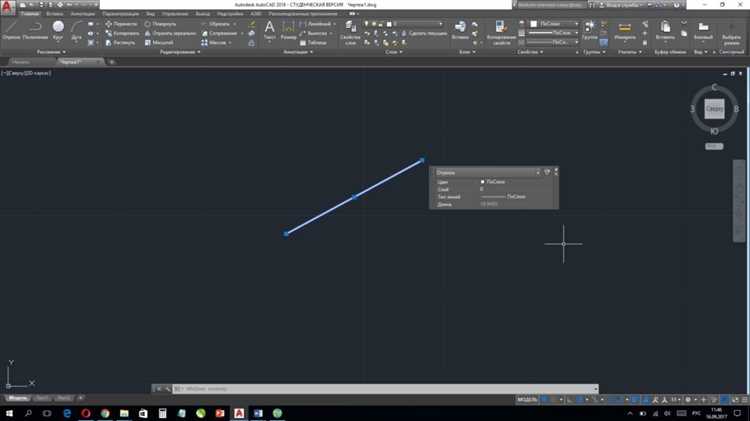750x421 pixels.
Task: Expand the Аннотации panel
Action: coord(298,52)
